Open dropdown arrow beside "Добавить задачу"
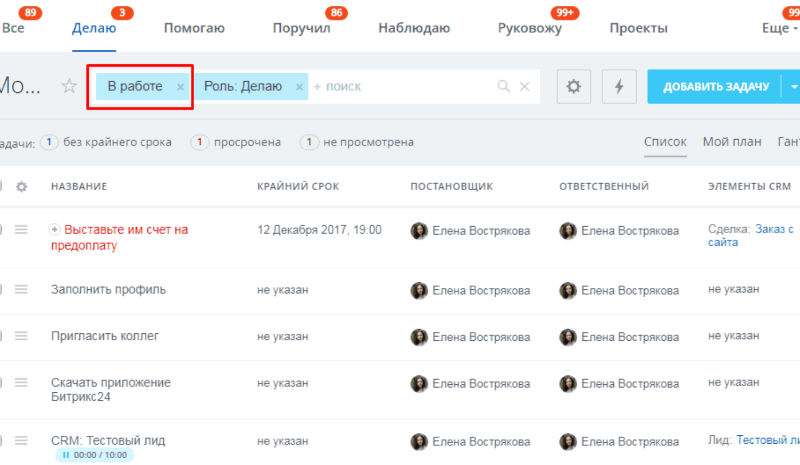Screen dimensions: 800x465 pyautogui.click(x=793, y=87)
